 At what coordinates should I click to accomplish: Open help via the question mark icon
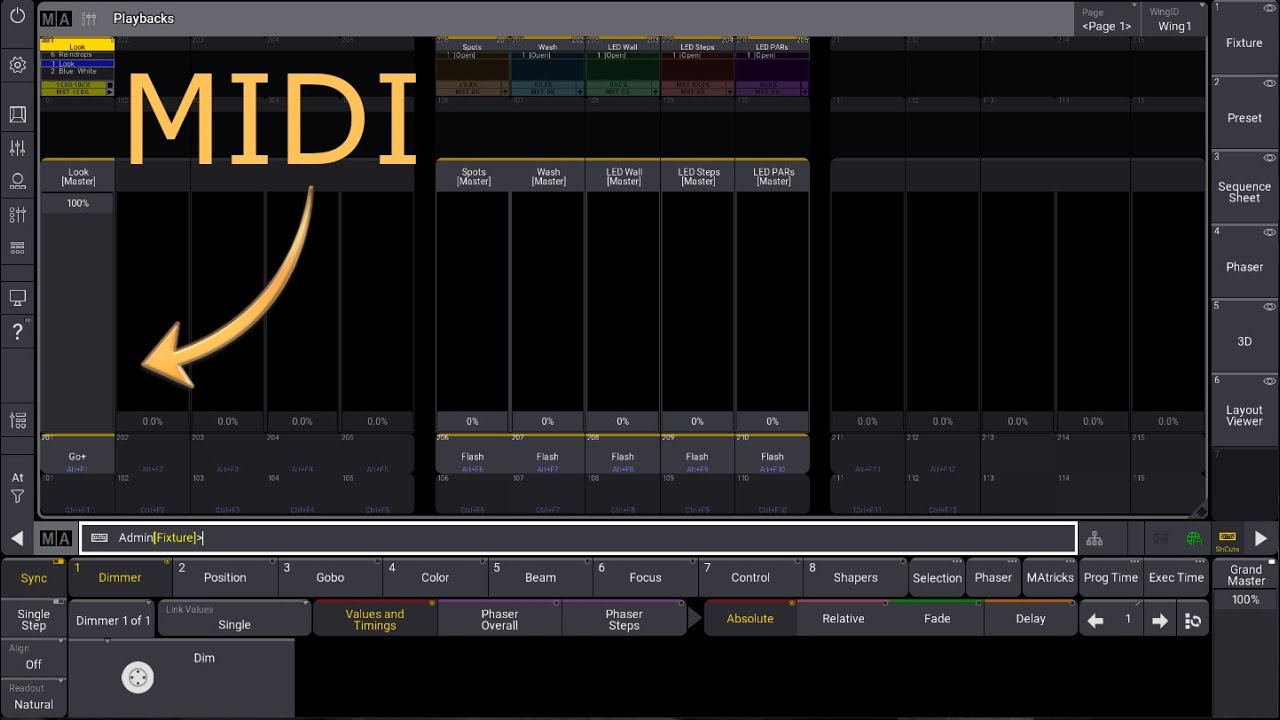17,332
